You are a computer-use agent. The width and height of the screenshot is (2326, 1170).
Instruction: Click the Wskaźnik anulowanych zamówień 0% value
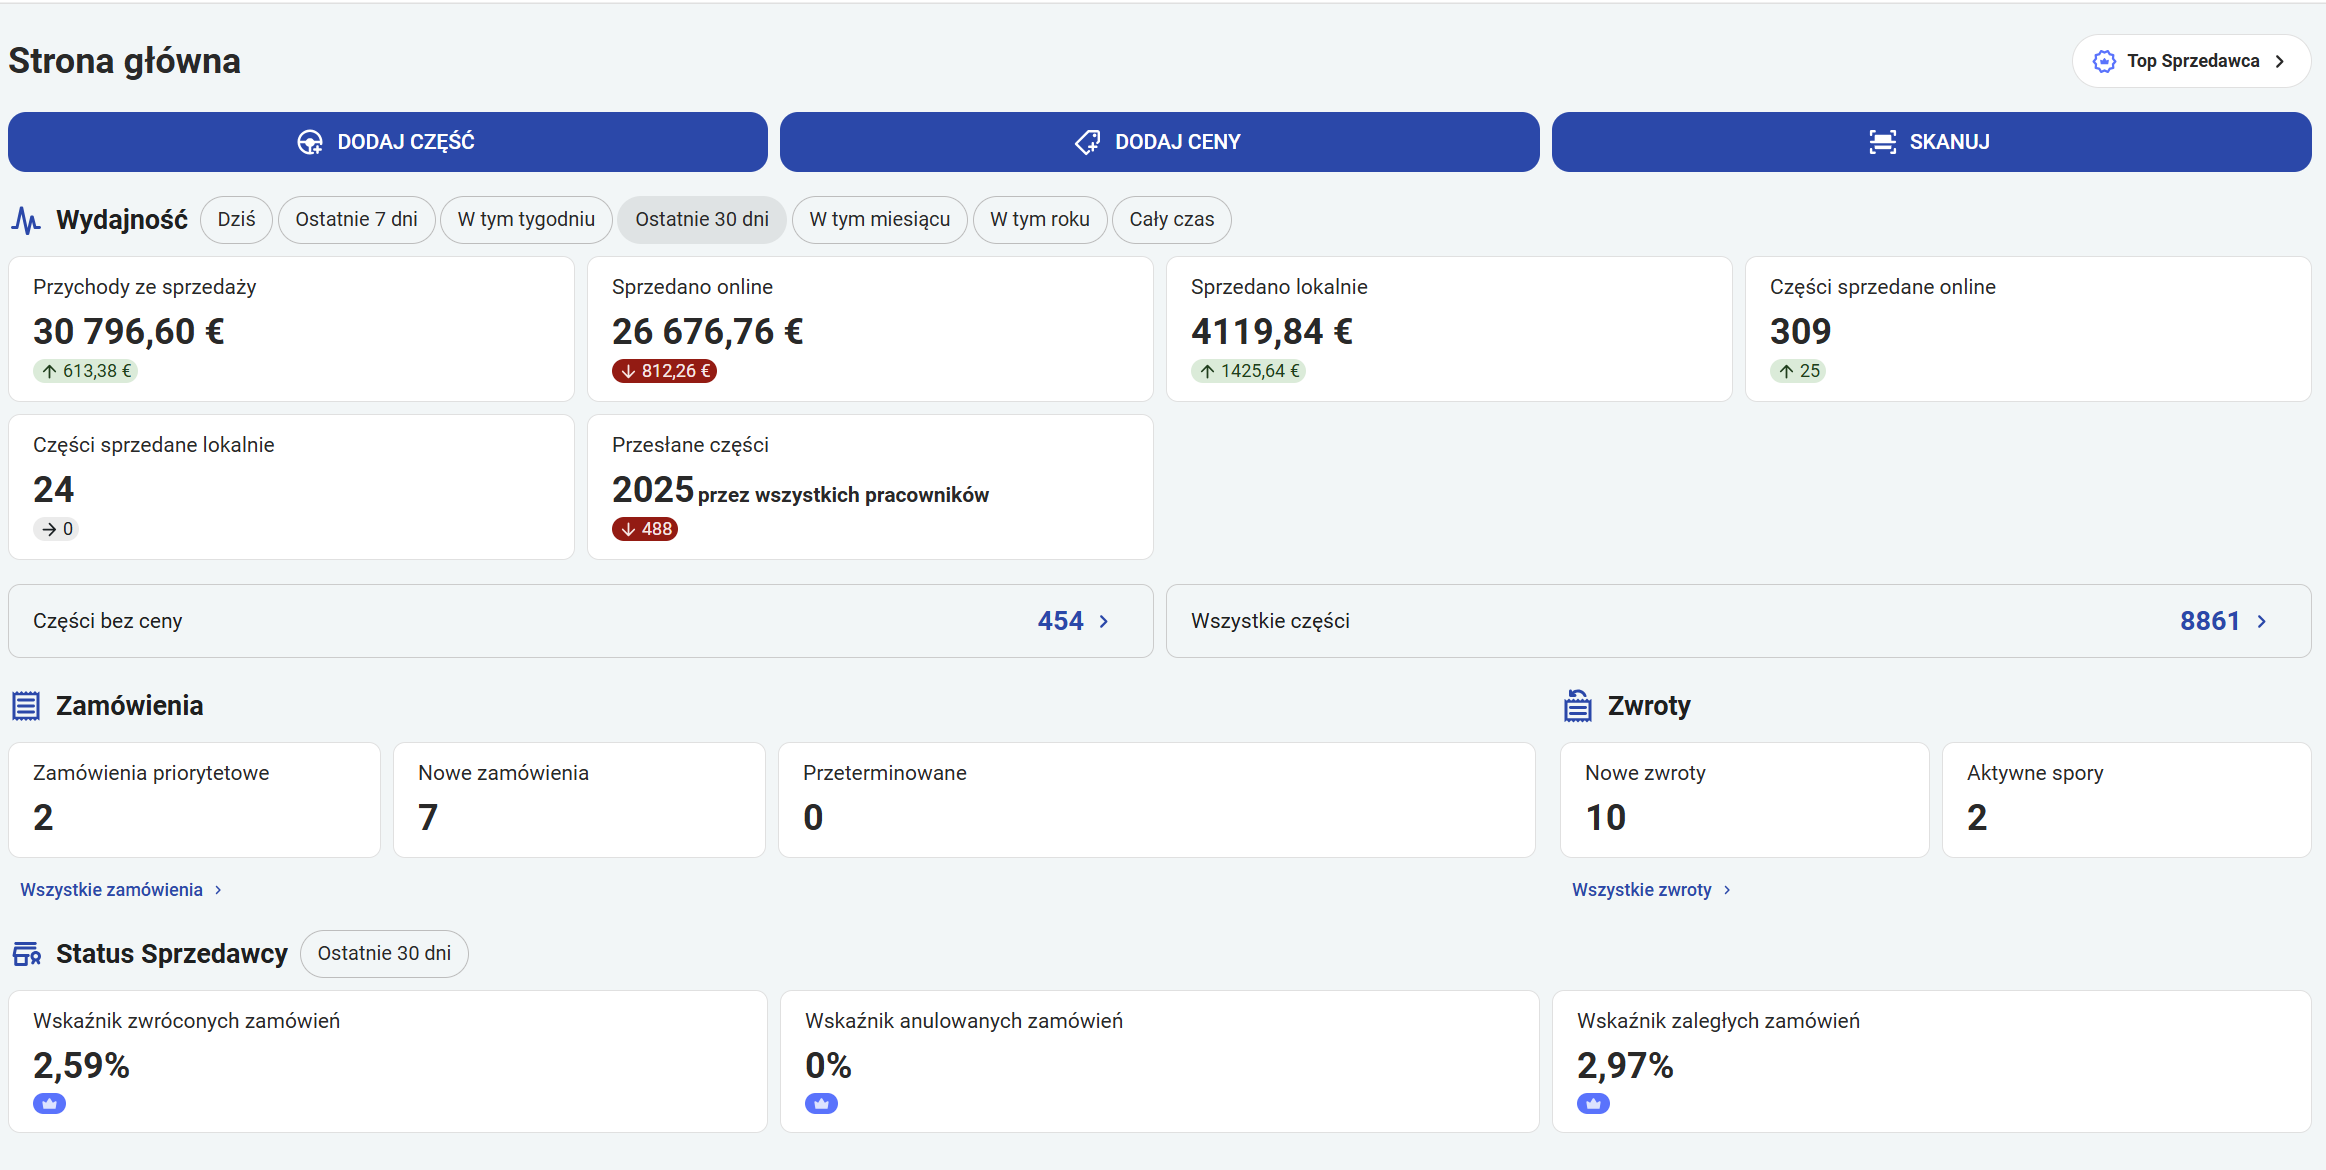829,1066
